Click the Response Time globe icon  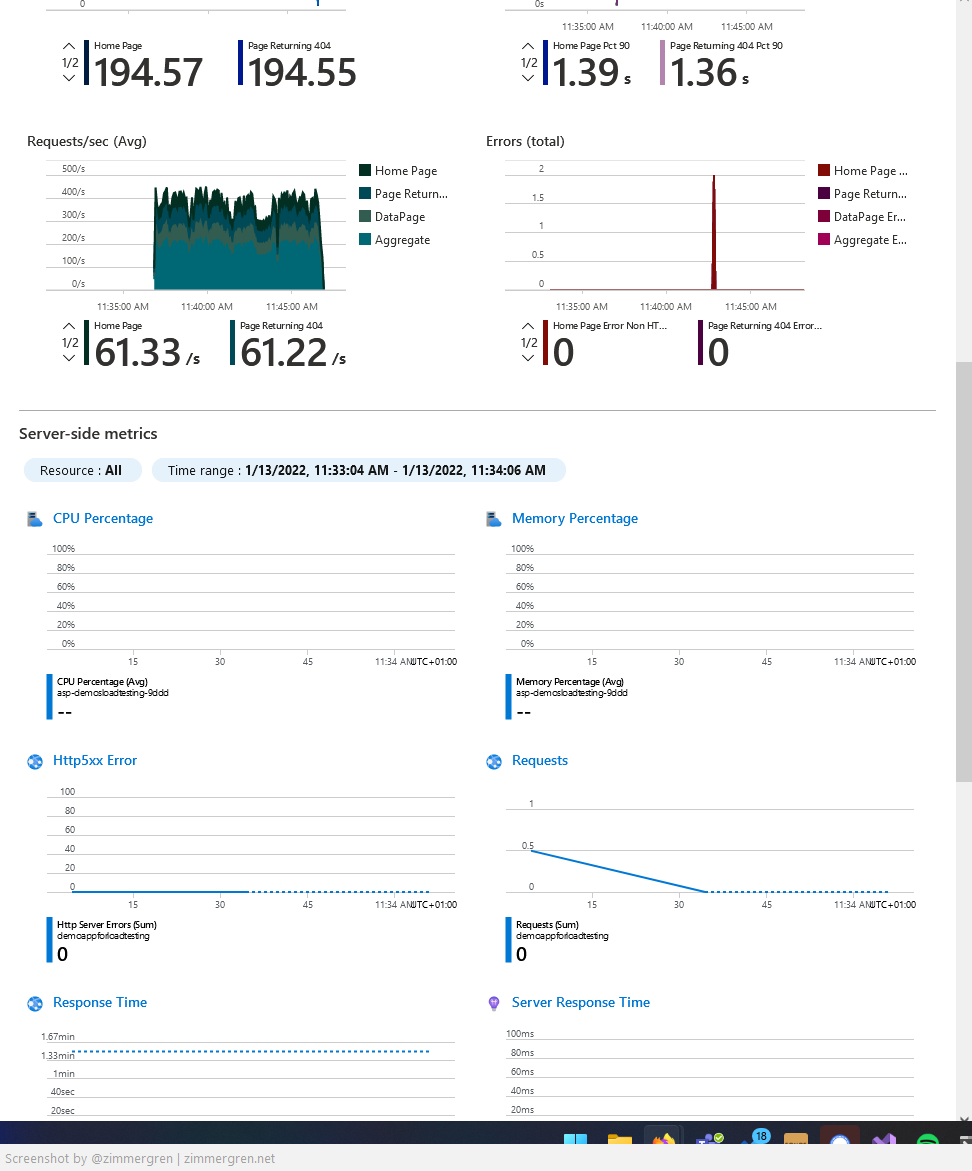pos(35,1003)
